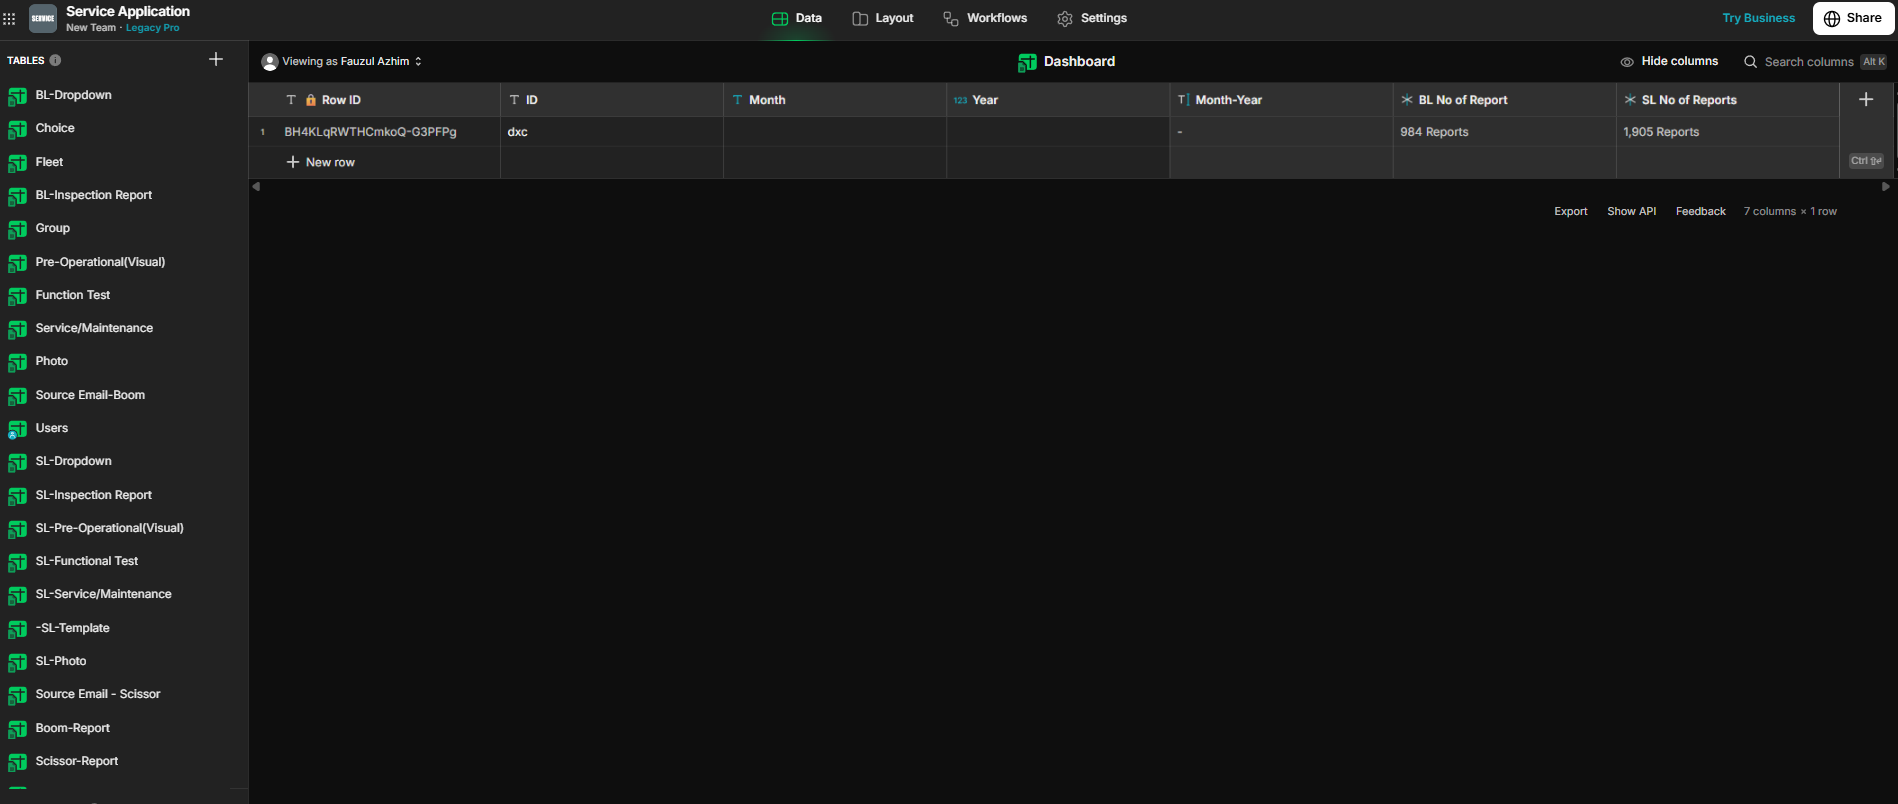
Task: Switch to the Layout tab
Action: tap(883, 19)
